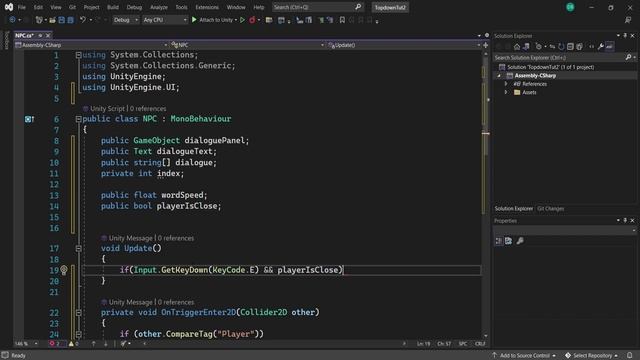Click the 0 references link above OnTriggerEnter2D
This screenshot has height=360, width=640.
(x=176, y=302)
